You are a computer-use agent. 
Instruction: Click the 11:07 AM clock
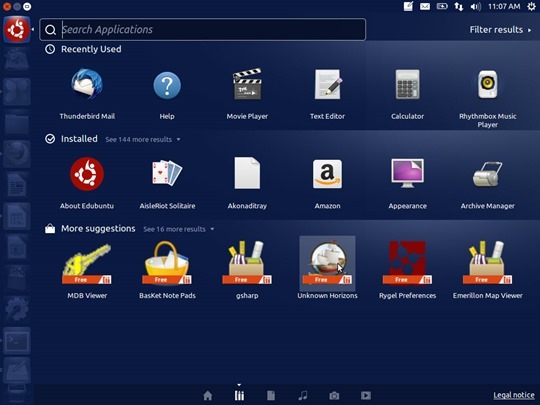click(x=504, y=6)
